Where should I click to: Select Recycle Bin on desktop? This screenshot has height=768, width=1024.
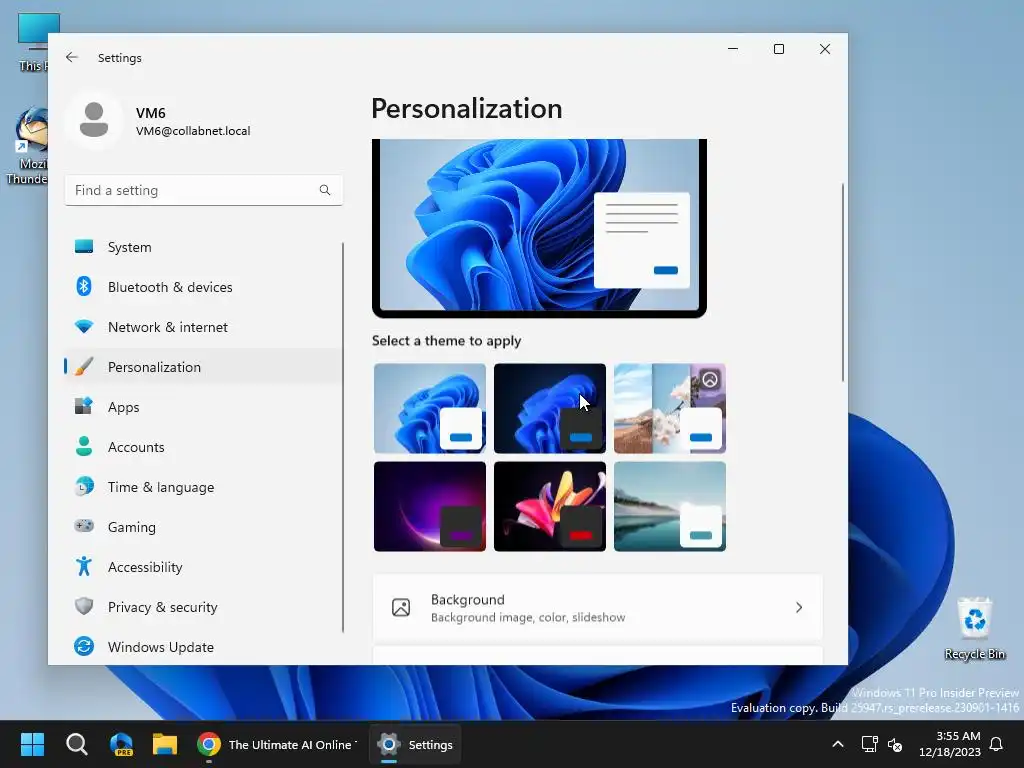[974, 628]
